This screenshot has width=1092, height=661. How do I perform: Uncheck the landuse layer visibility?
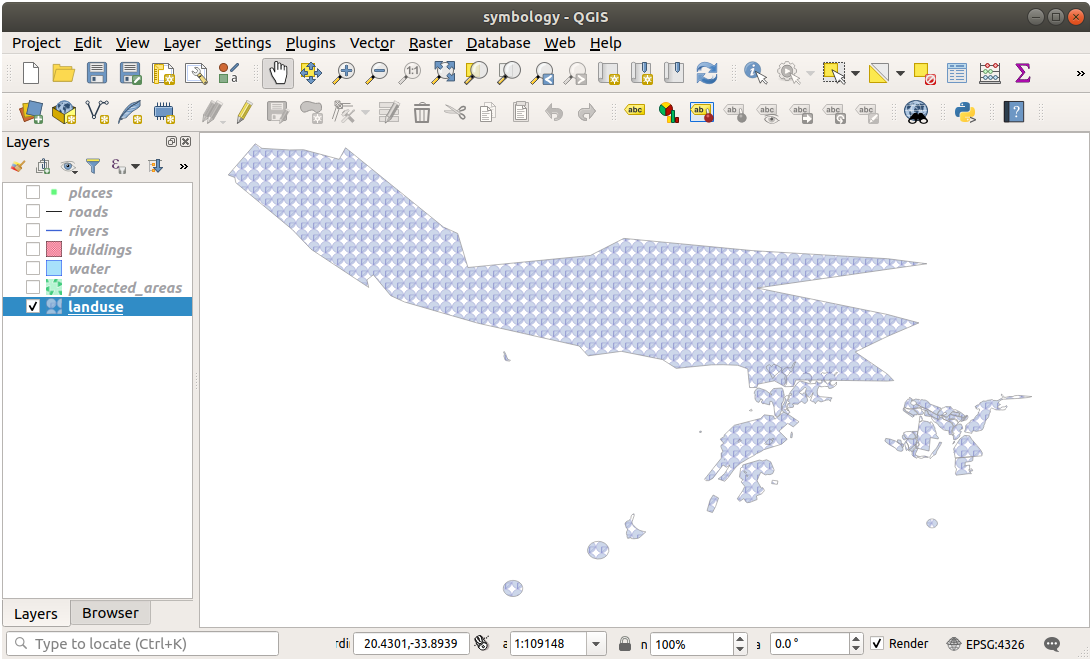click(x=31, y=306)
